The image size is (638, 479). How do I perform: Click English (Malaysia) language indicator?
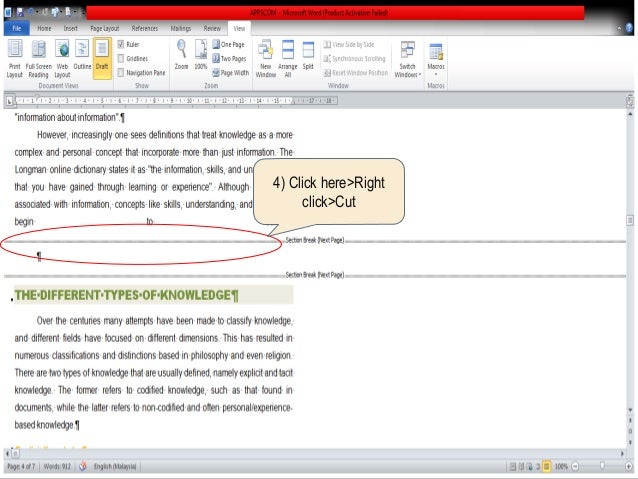(x=115, y=466)
